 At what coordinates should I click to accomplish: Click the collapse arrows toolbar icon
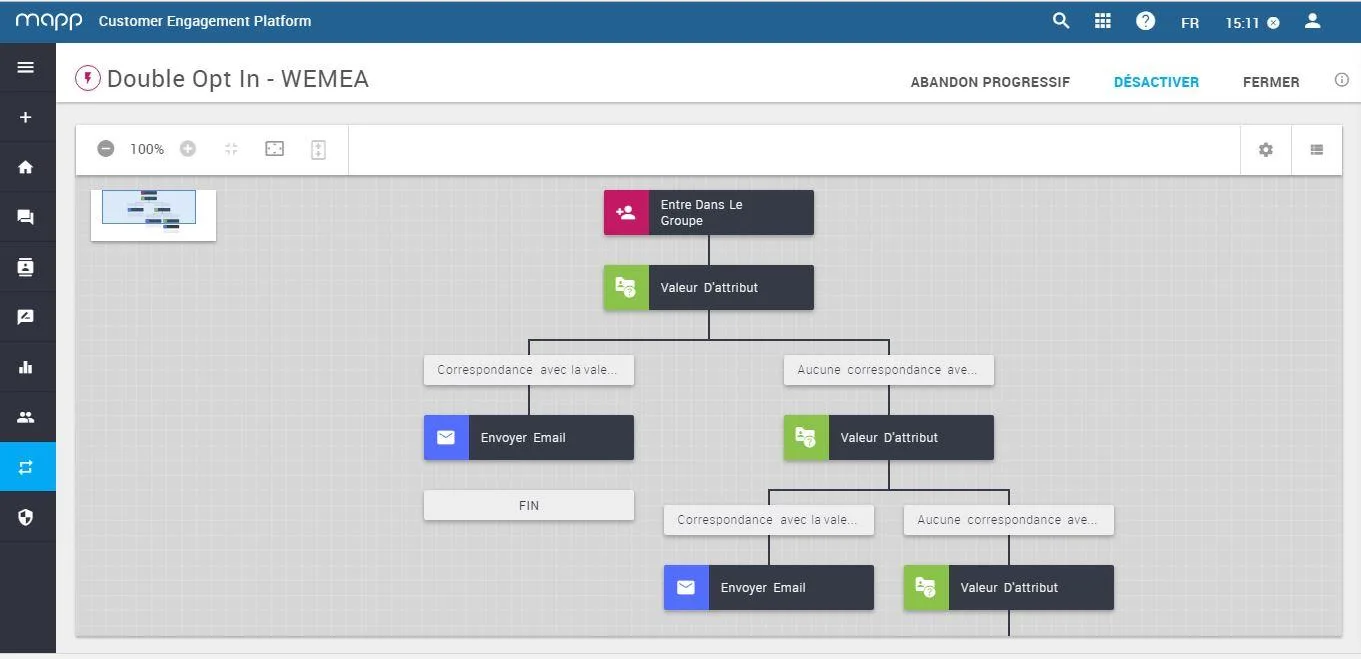231,149
